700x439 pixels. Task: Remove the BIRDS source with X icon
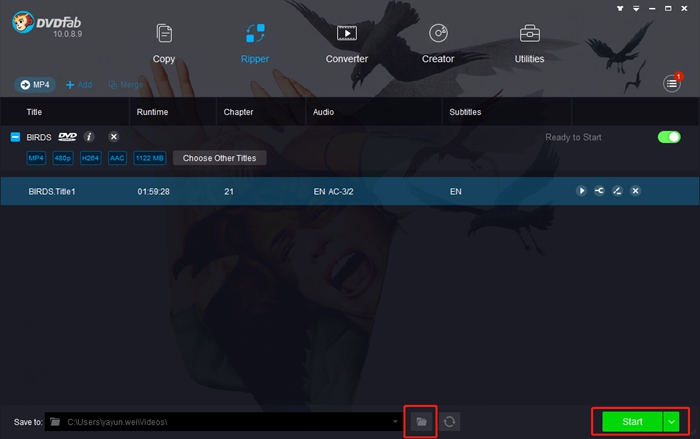[x=114, y=137]
